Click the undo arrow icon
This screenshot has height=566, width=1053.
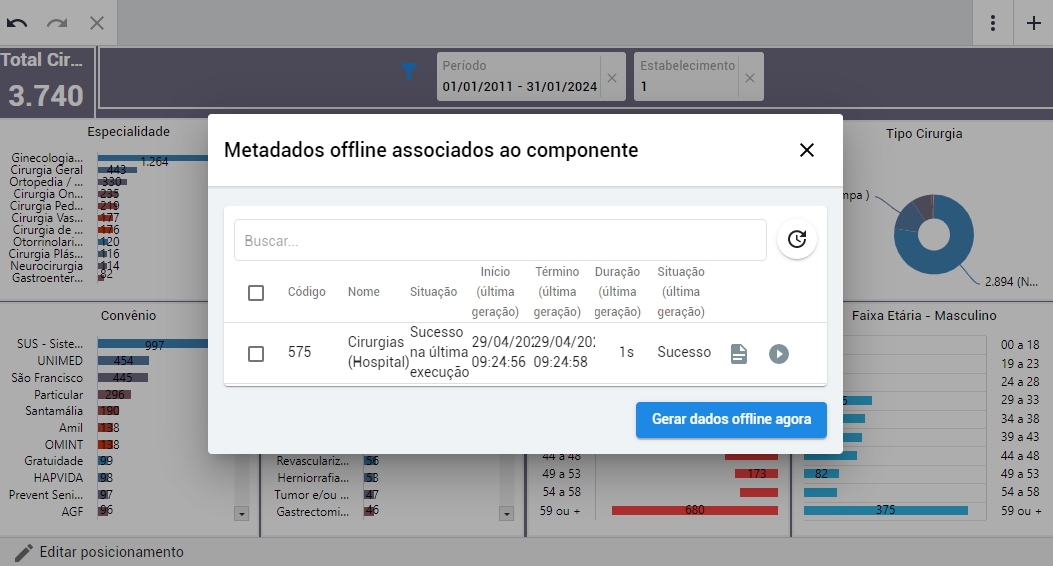coord(17,23)
